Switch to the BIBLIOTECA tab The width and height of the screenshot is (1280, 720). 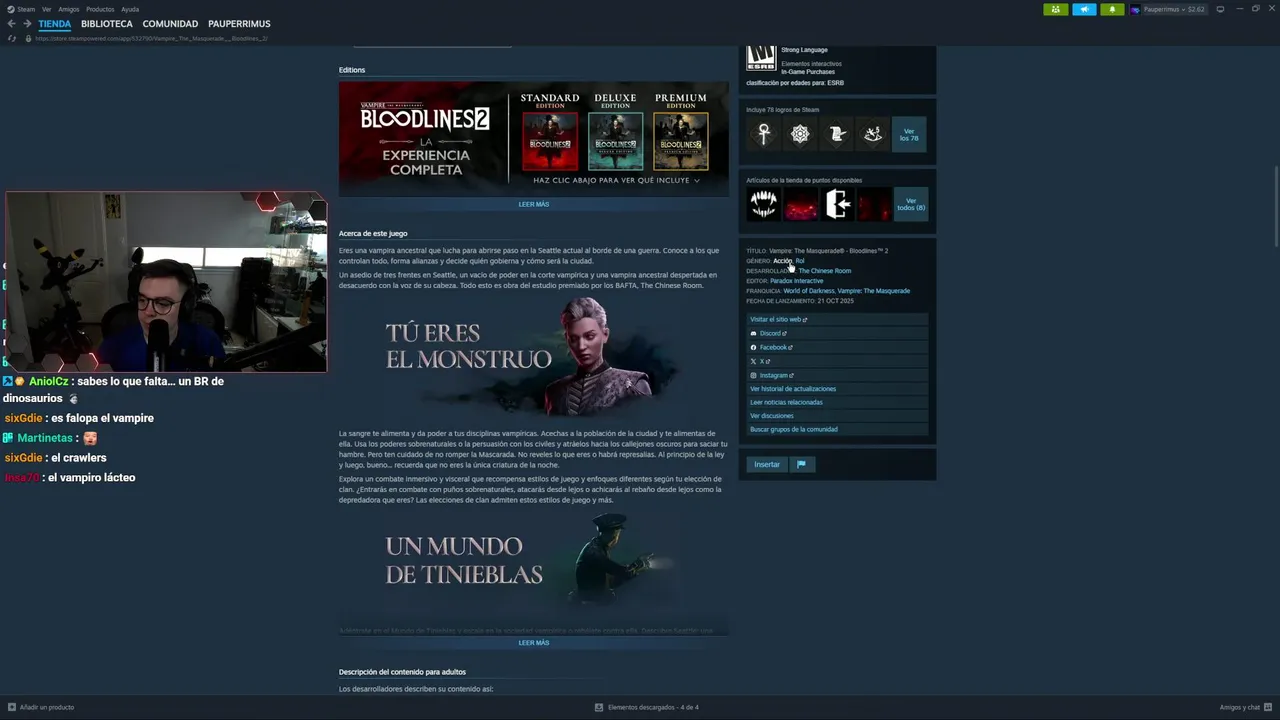[x=107, y=23]
